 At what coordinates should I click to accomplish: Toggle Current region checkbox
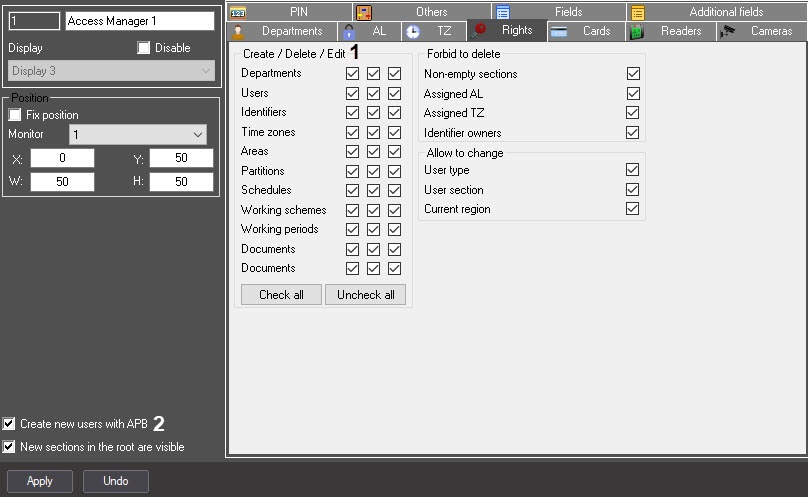click(633, 208)
